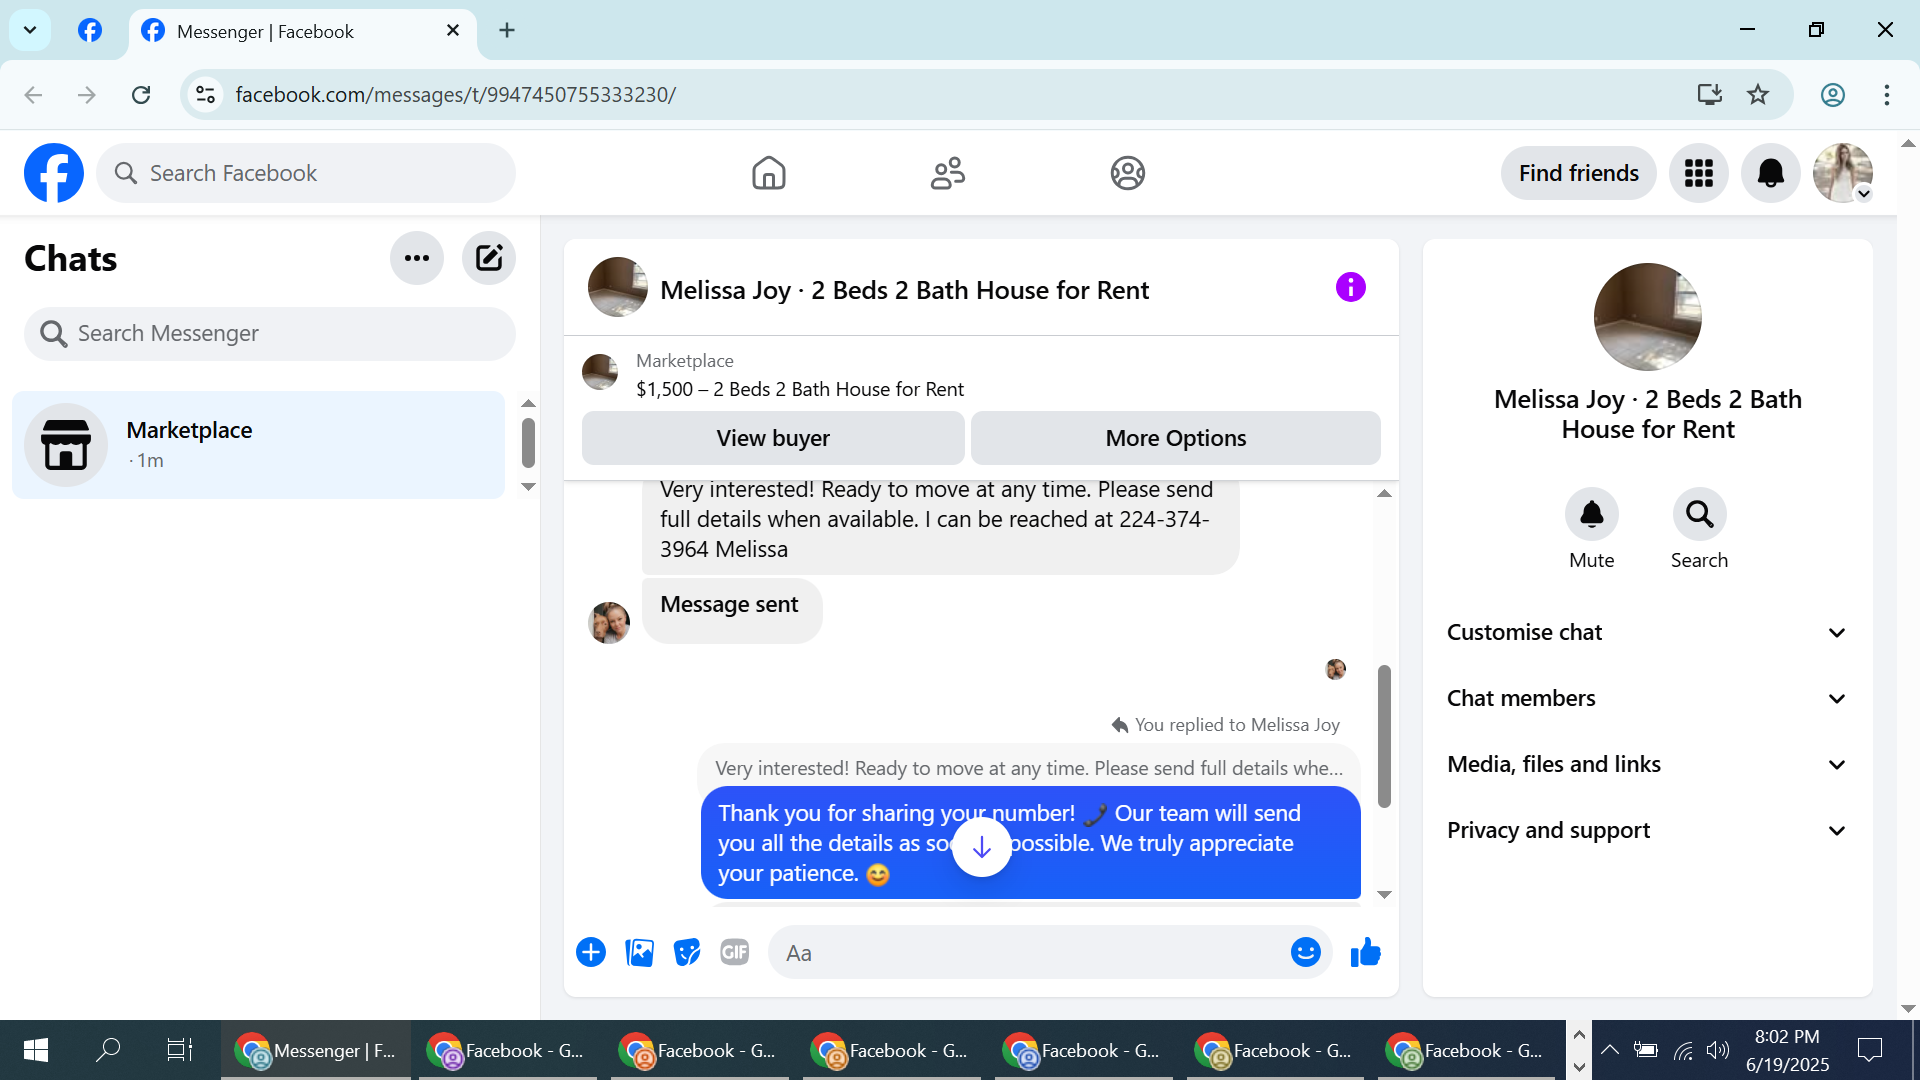Open more actions plus icon in composer
The height and width of the screenshot is (1080, 1920).
point(591,952)
